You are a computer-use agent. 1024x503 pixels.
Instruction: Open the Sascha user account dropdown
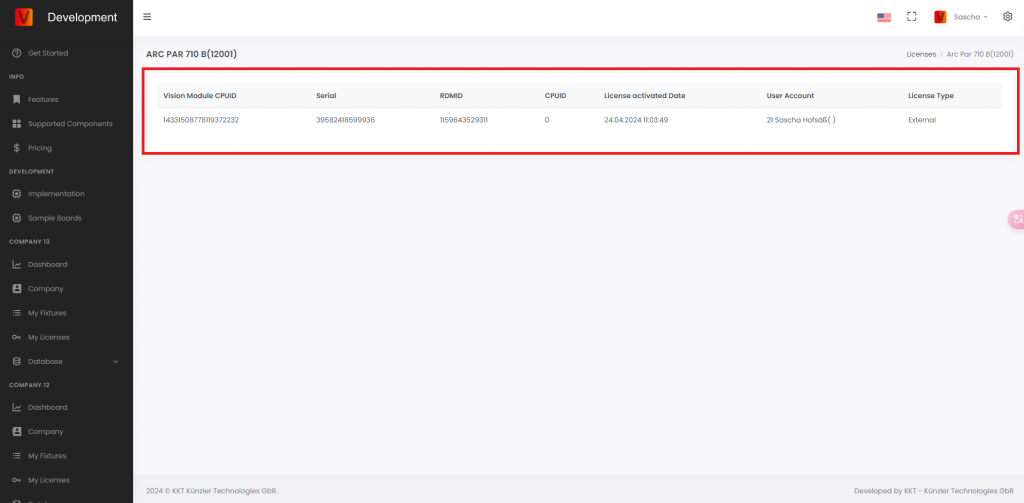[x=961, y=17]
